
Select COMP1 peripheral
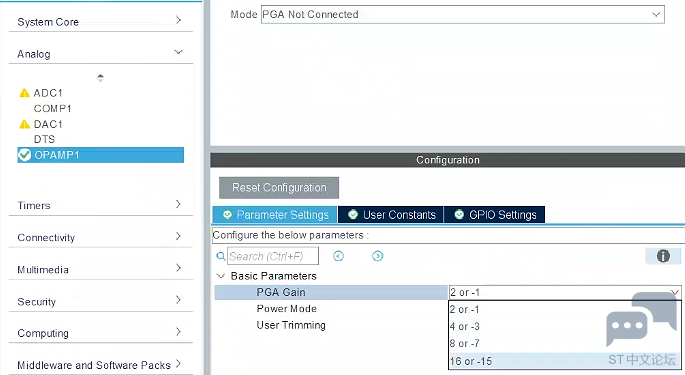52,108
